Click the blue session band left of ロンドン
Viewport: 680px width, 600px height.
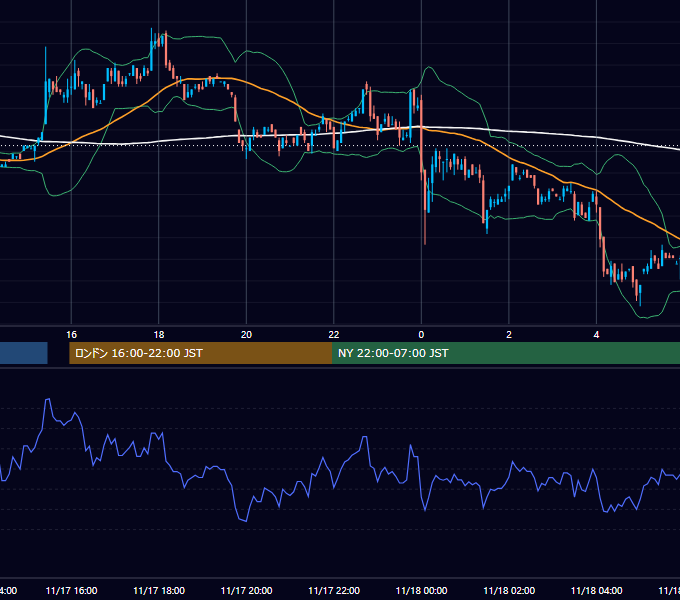coord(23,353)
